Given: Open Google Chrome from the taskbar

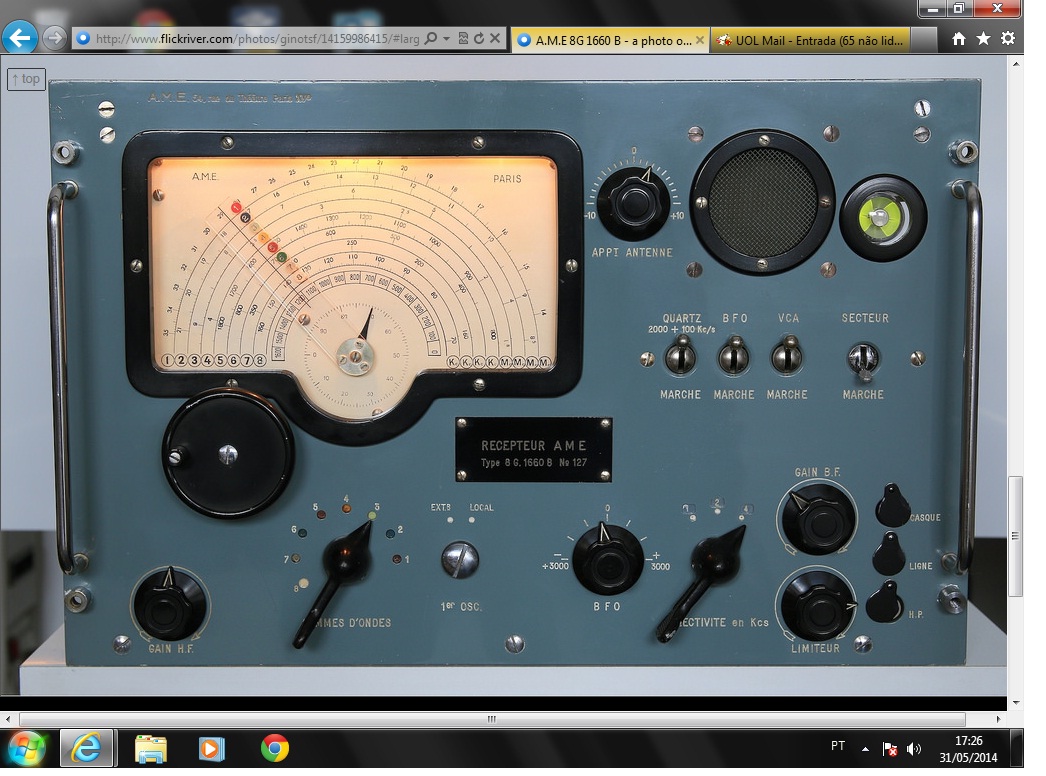Looking at the screenshot, I should pos(274,748).
